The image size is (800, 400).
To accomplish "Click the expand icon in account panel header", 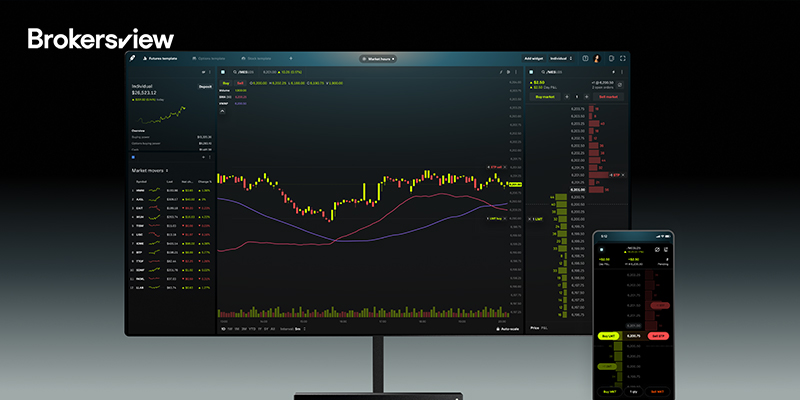I will 204,72.
